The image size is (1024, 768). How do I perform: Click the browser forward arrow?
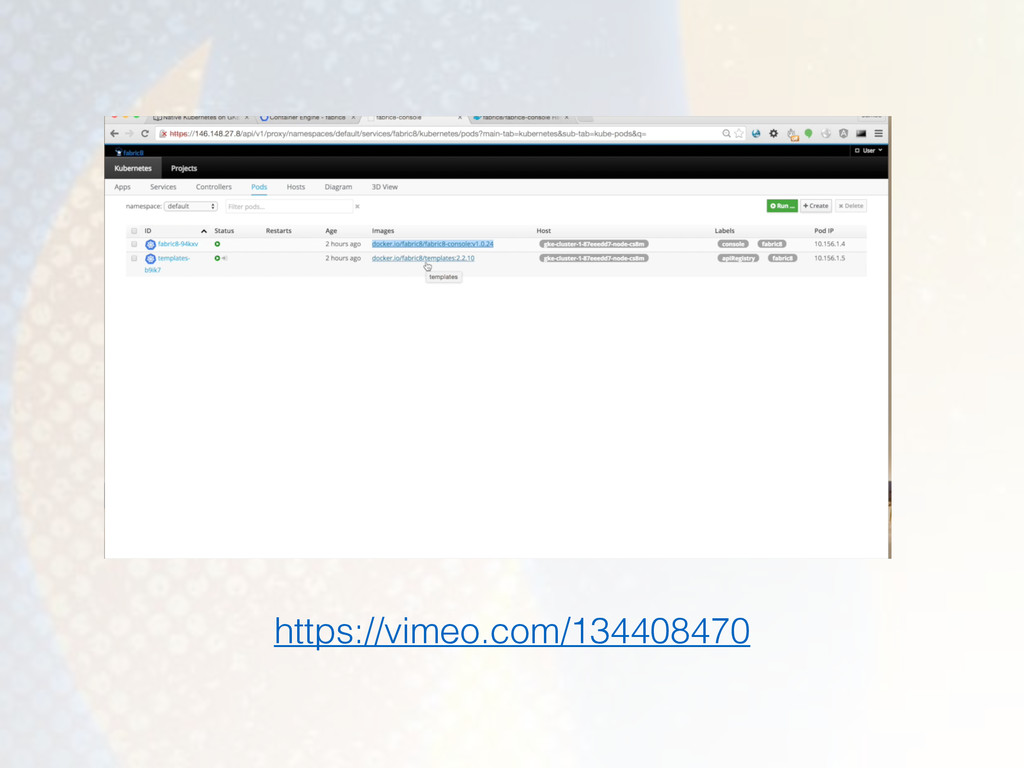(x=129, y=133)
